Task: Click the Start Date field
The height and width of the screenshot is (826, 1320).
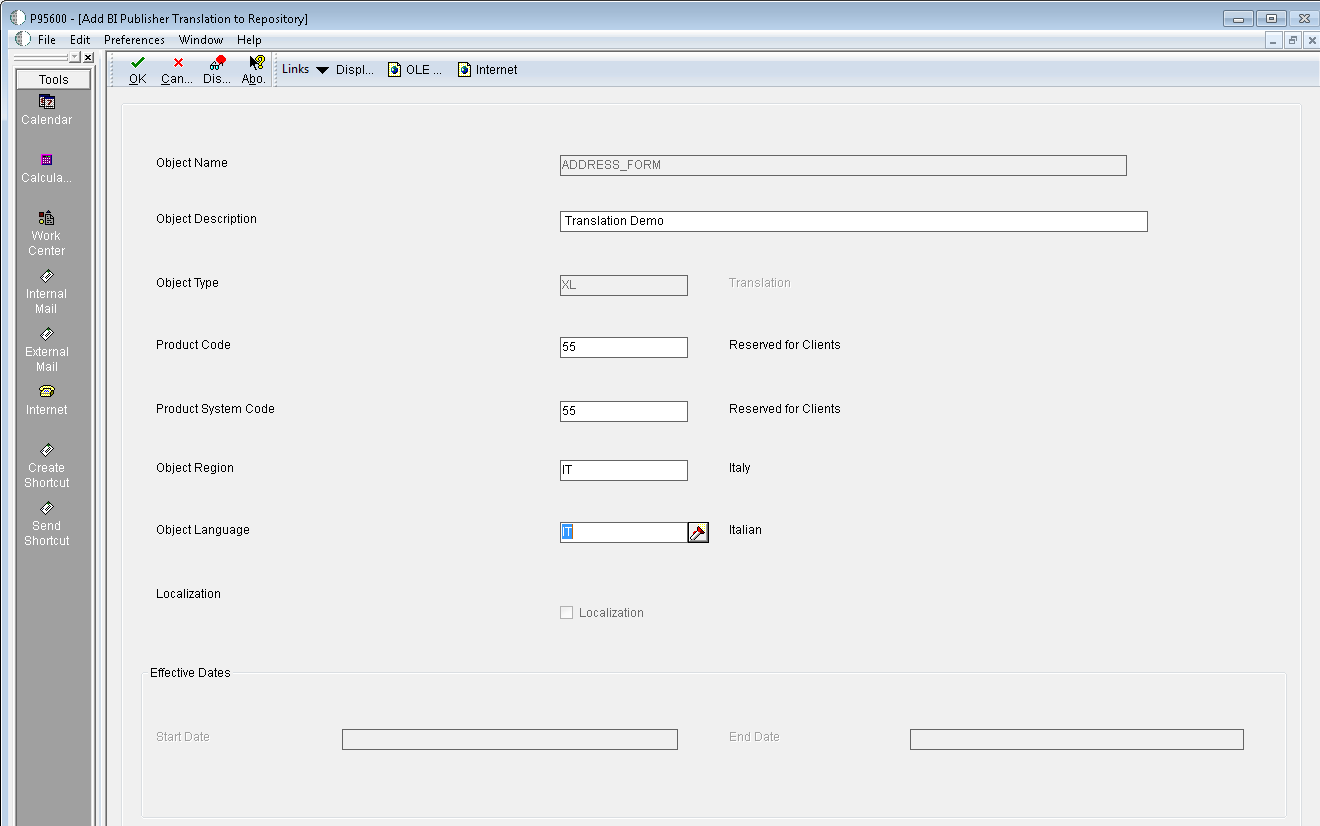Action: (510, 739)
